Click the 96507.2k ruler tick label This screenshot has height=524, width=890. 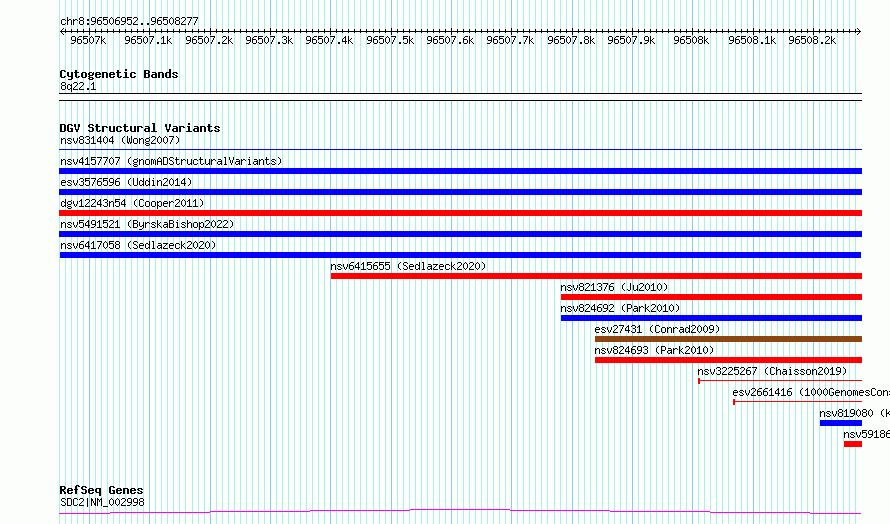[209, 40]
